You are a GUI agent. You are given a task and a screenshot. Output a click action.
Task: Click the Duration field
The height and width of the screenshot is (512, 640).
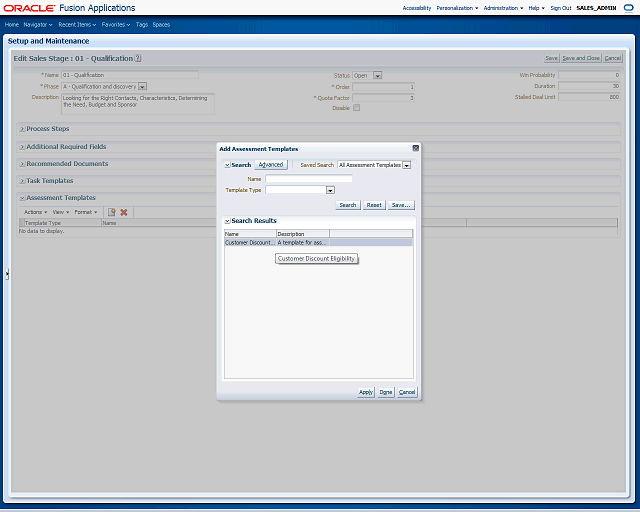[x=589, y=86]
